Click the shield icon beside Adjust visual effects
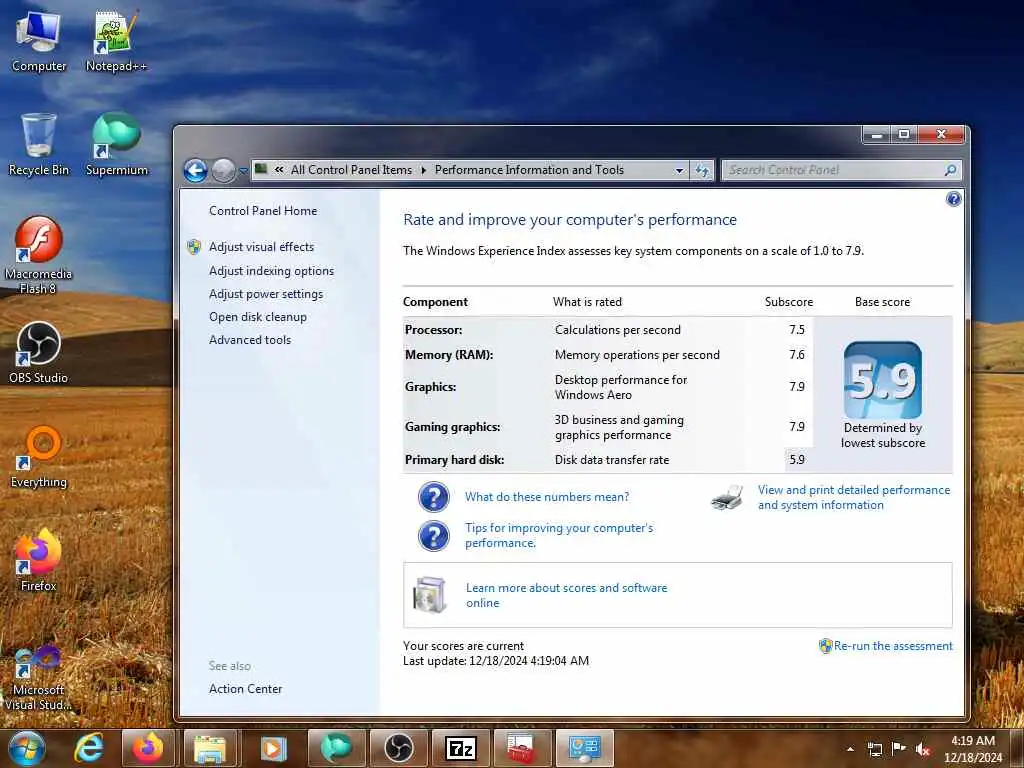This screenshot has width=1024, height=768. click(x=194, y=247)
